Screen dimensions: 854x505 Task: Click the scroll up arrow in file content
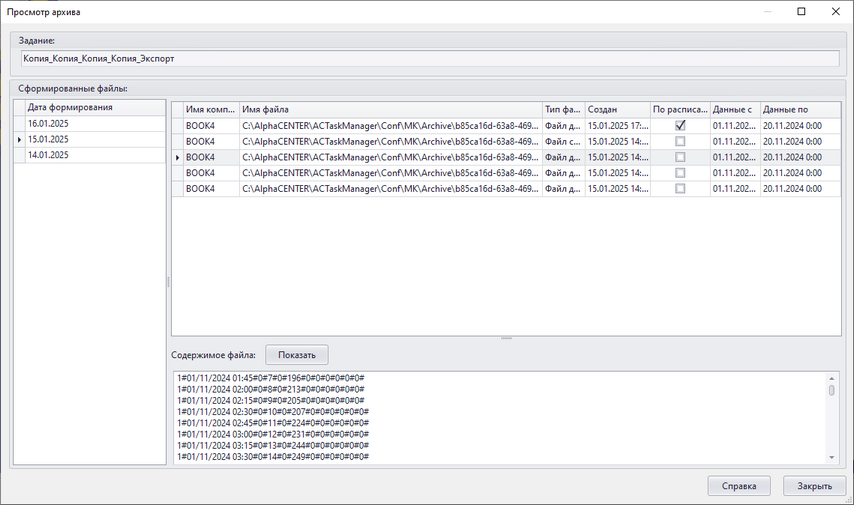(831, 378)
